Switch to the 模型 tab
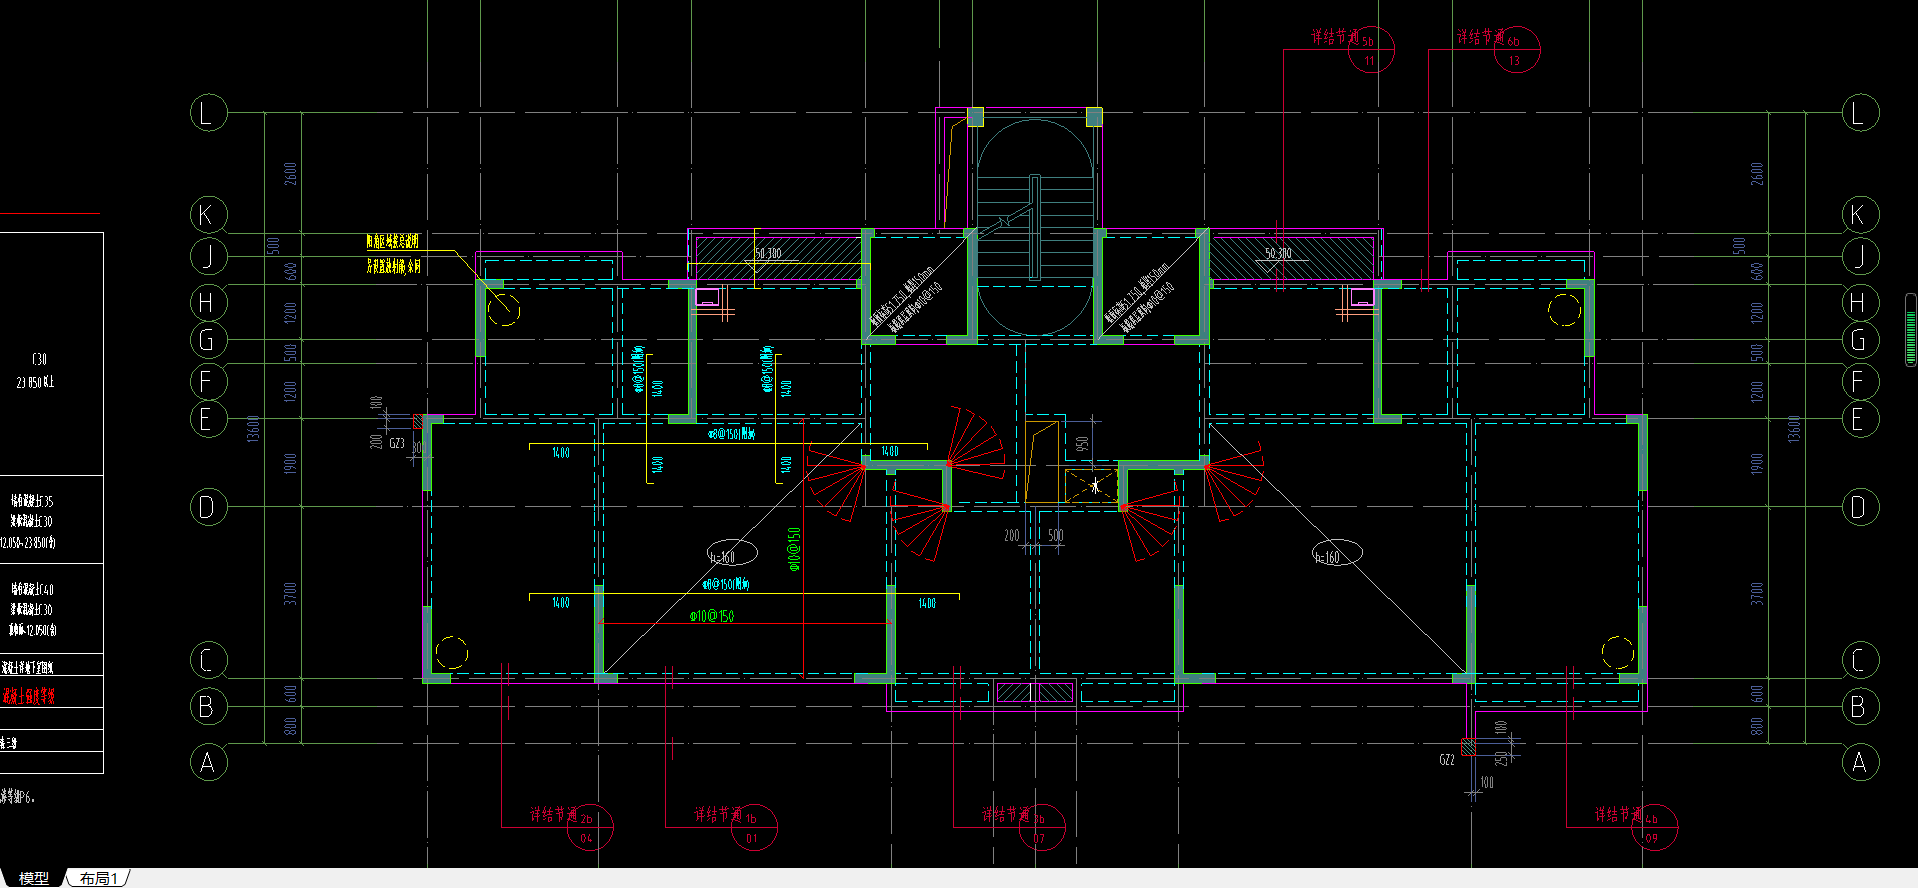This screenshot has width=1918, height=888. click(33, 878)
